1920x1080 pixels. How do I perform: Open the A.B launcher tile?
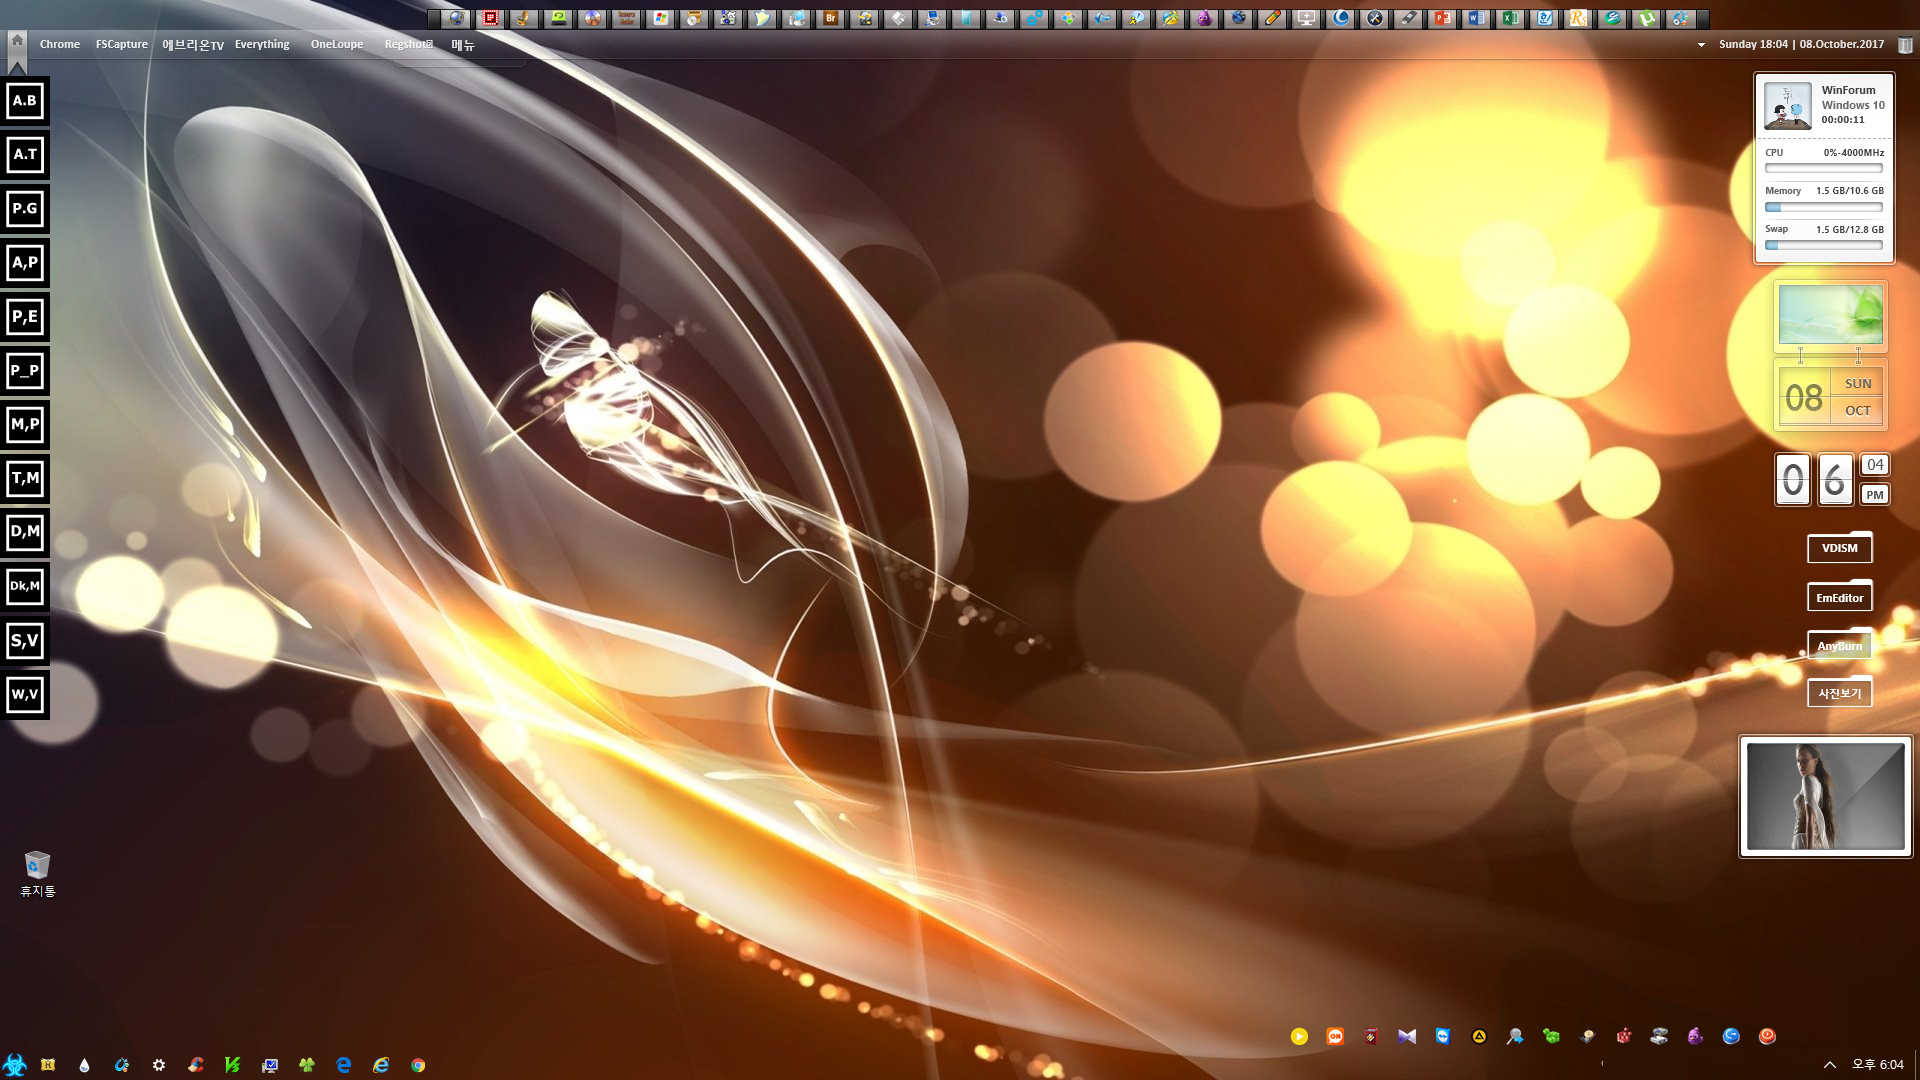click(25, 101)
